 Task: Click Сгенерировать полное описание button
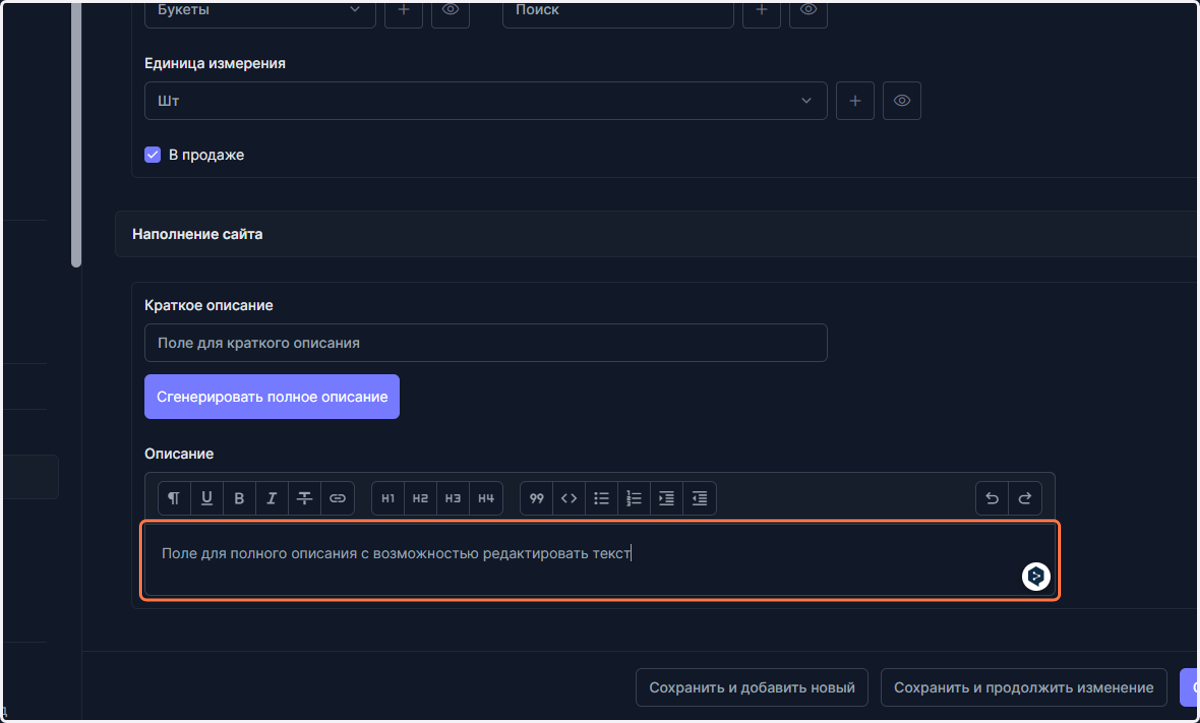pos(272,397)
